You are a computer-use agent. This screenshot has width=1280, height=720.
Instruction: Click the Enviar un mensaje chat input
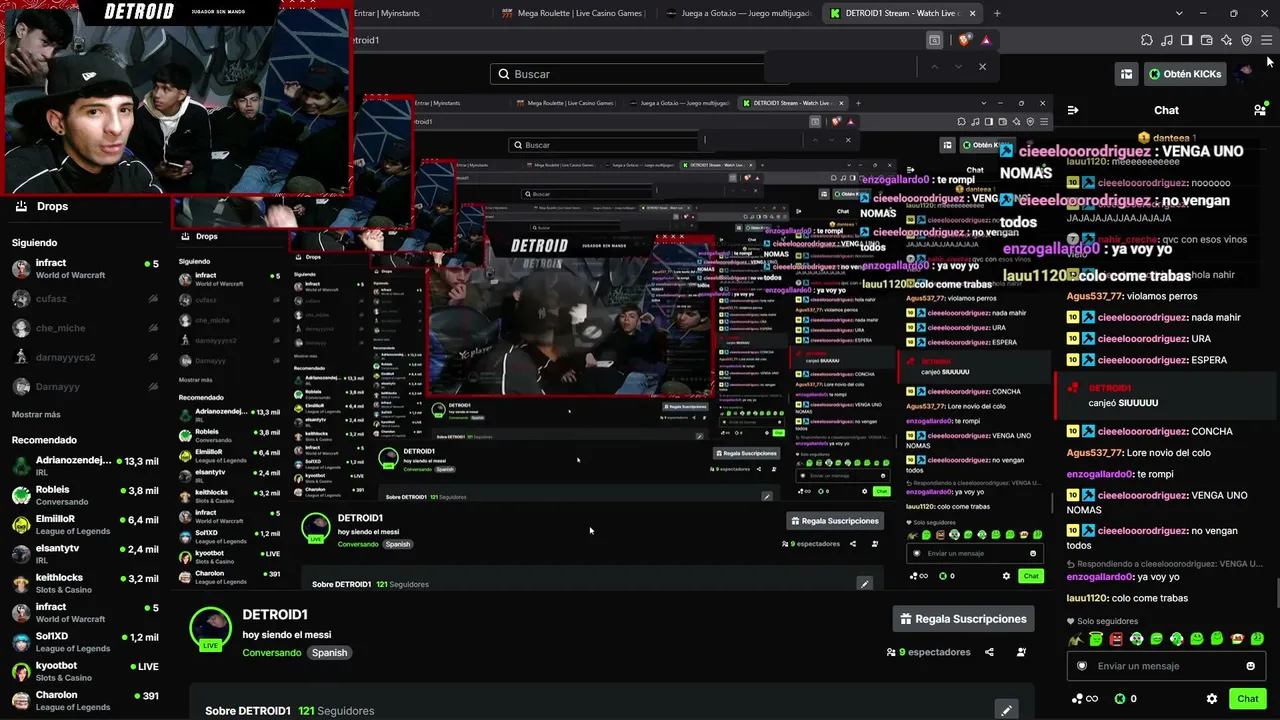[x=1166, y=666]
